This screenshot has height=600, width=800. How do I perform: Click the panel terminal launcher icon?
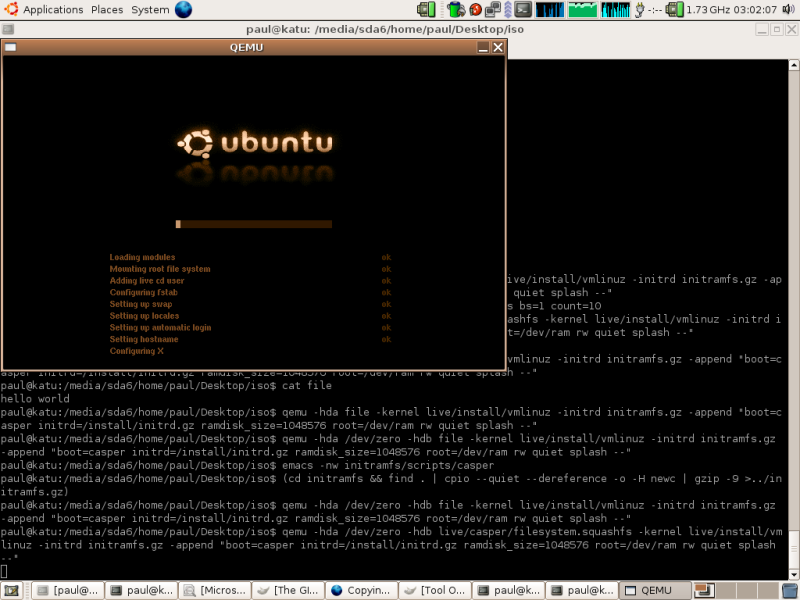coord(522,9)
